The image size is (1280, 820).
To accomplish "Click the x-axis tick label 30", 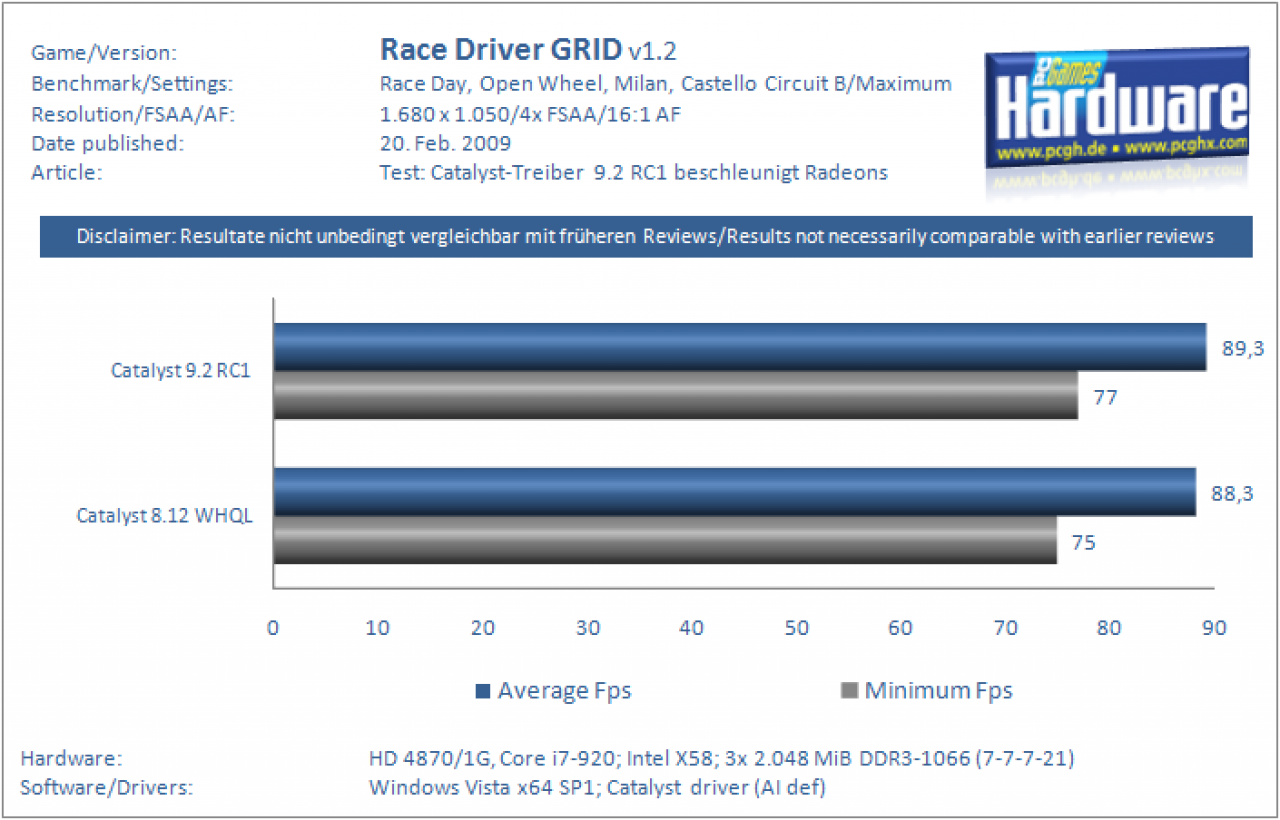I will coord(587,627).
